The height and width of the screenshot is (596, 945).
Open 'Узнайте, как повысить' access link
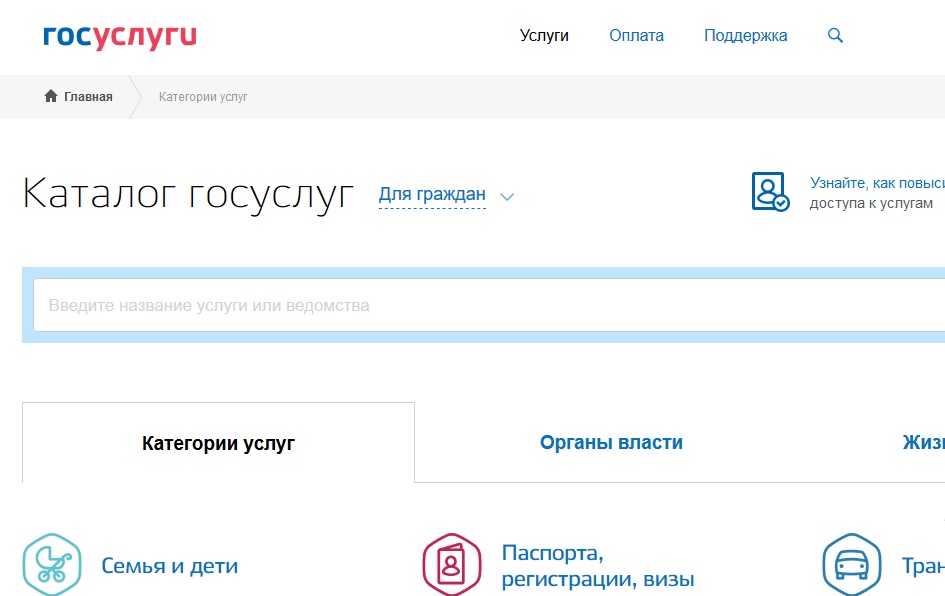point(877,183)
